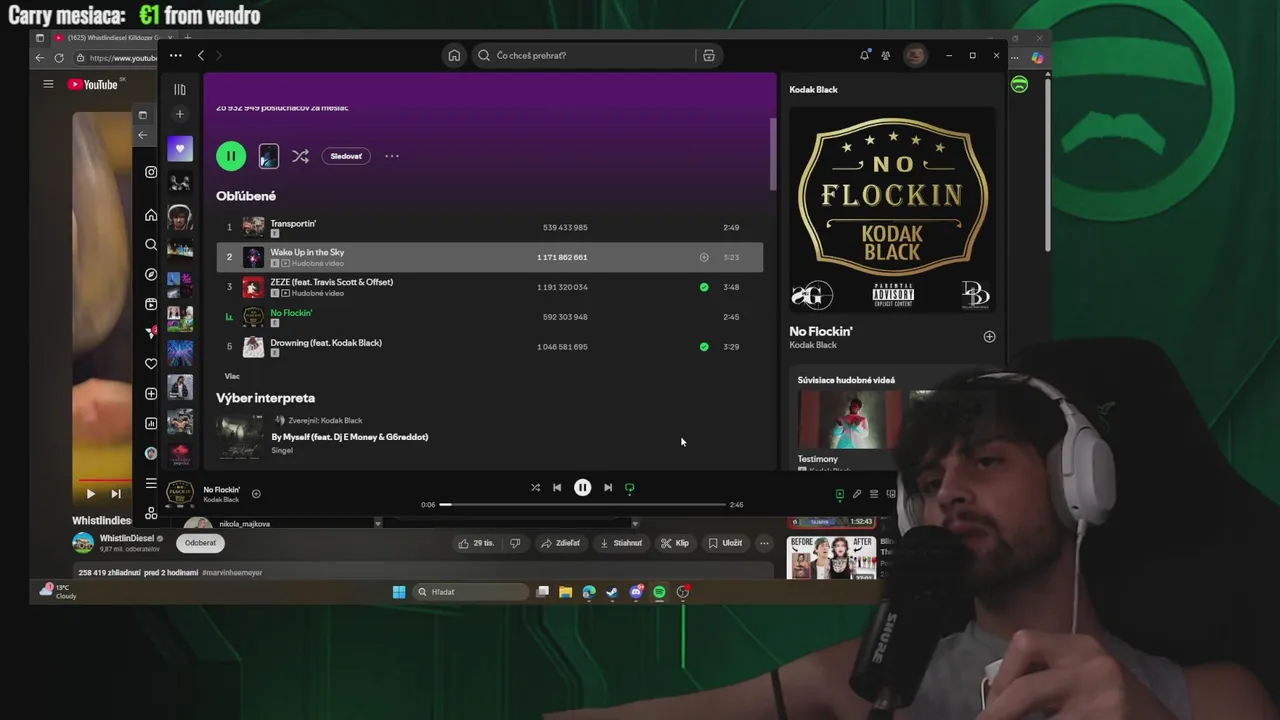The image size is (1280, 720).
Task: Open the YouTube hamburger menu
Action: pyautogui.click(x=48, y=84)
